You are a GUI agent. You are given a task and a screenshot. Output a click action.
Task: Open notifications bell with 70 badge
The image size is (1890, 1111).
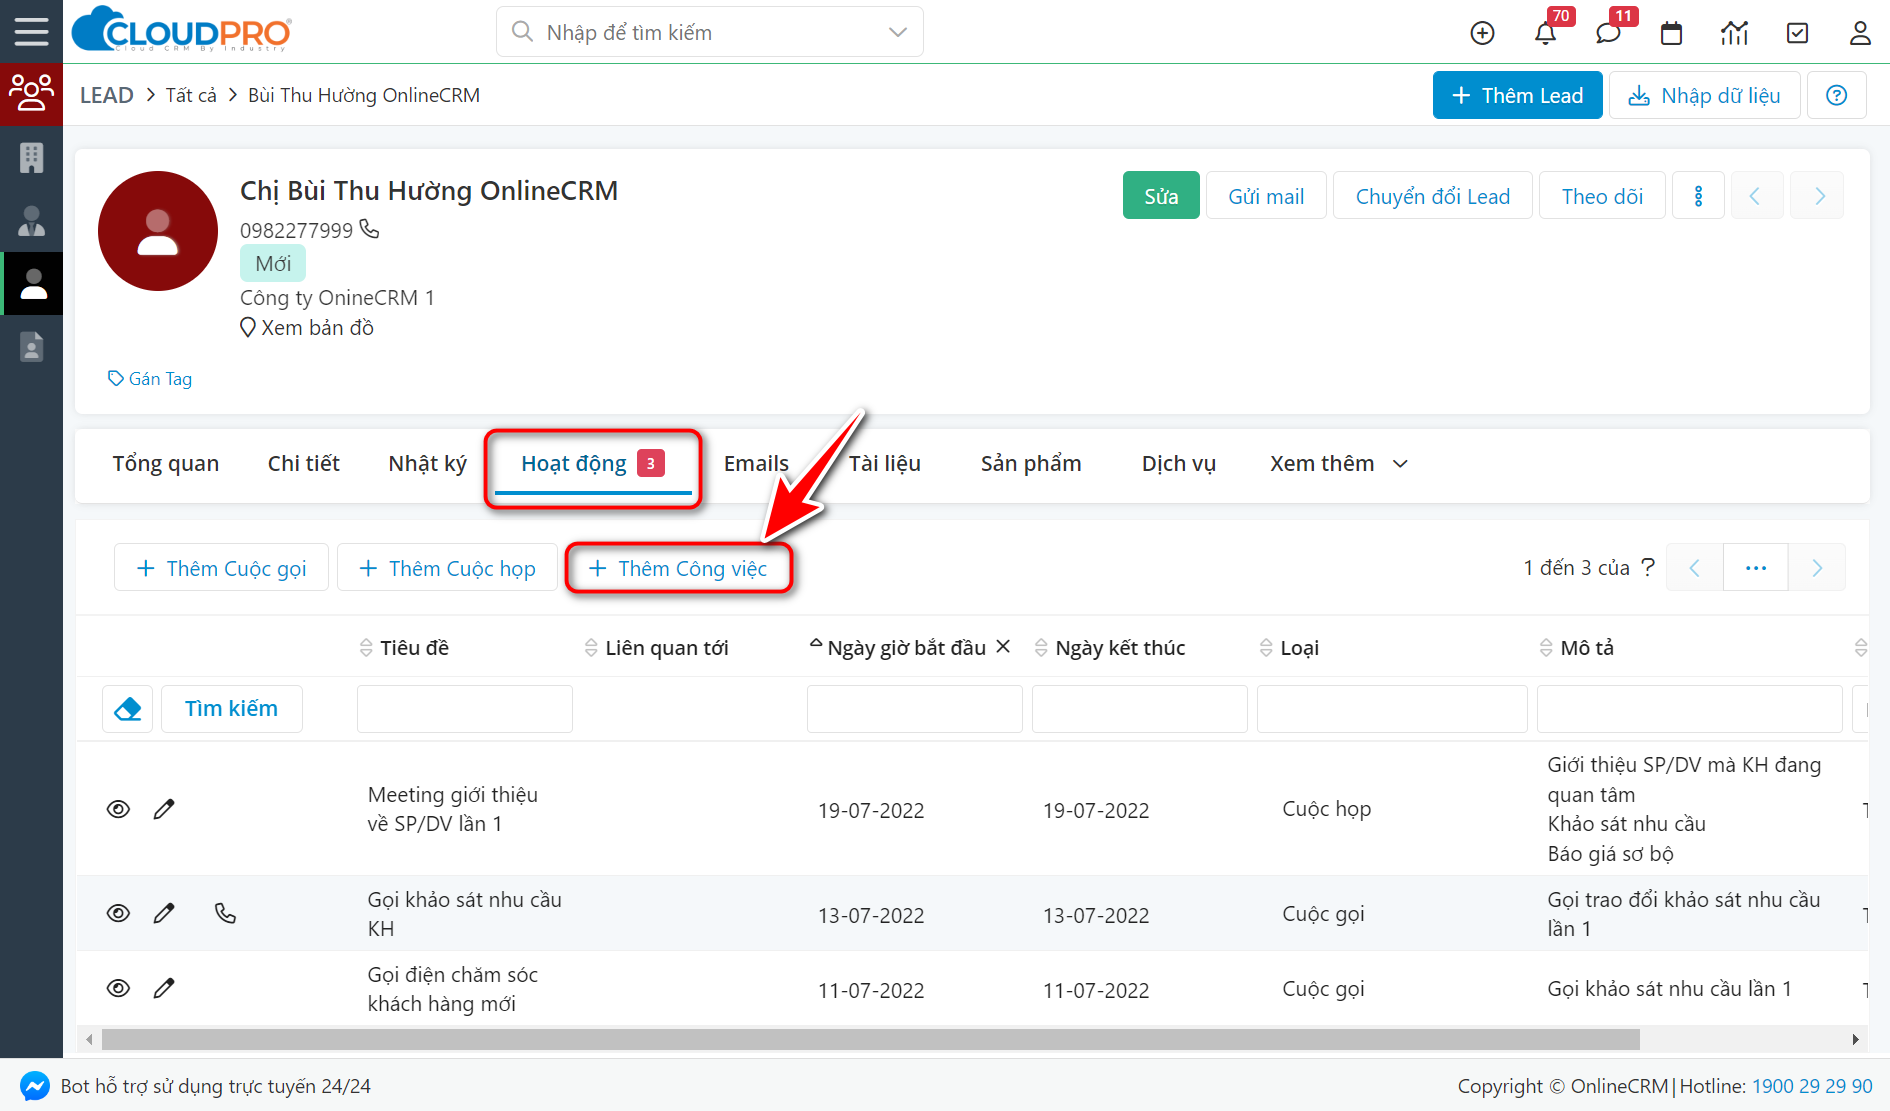[x=1545, y=33]
